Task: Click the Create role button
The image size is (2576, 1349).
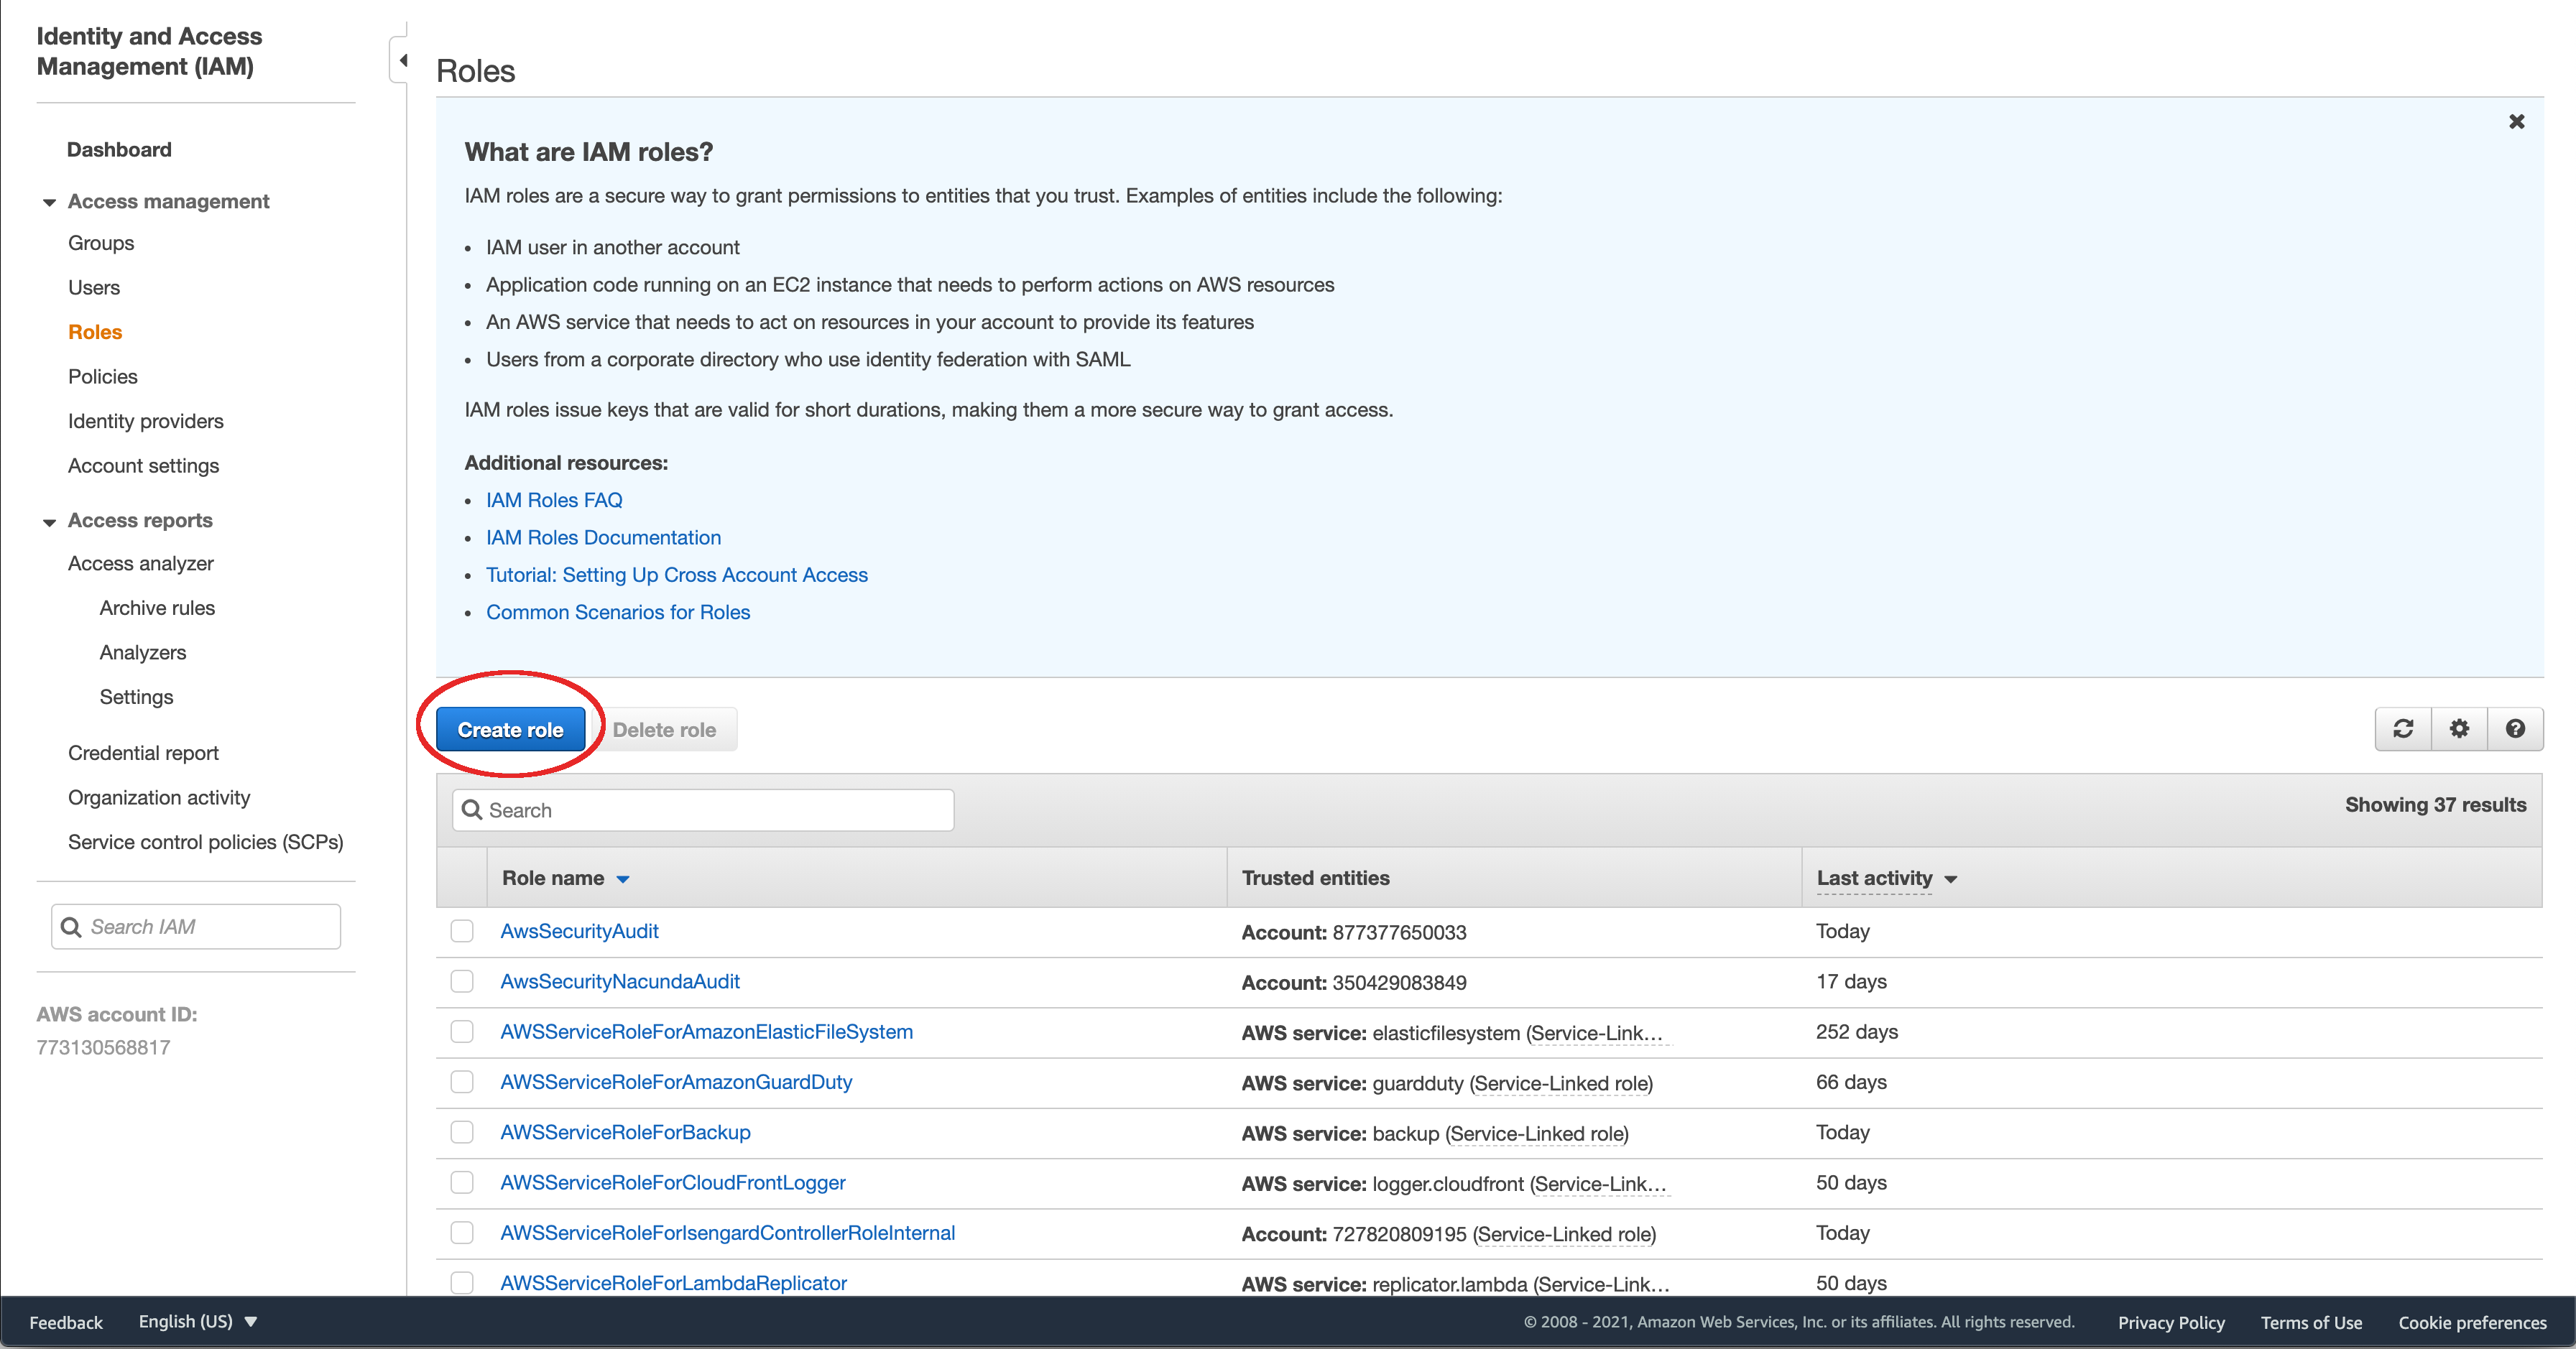Action: click(x=510, y=730)
